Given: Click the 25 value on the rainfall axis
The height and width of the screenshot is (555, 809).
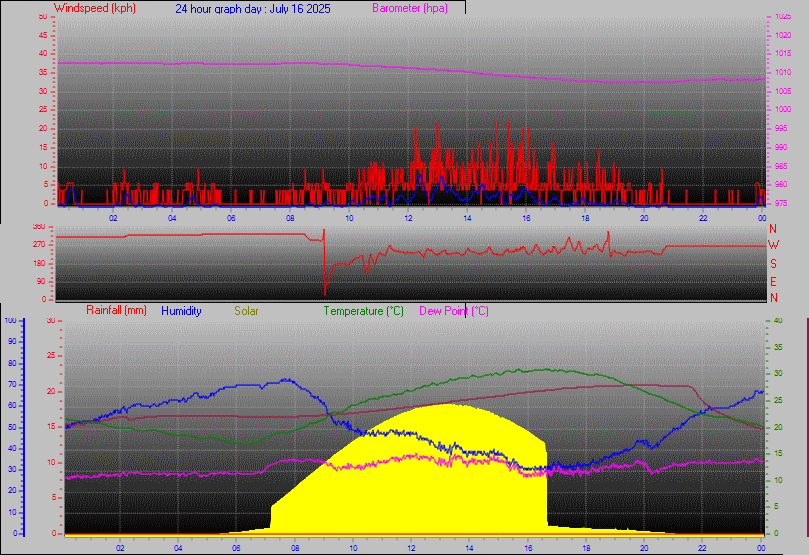Looking at the screenshot, I should tap(51, 355).
